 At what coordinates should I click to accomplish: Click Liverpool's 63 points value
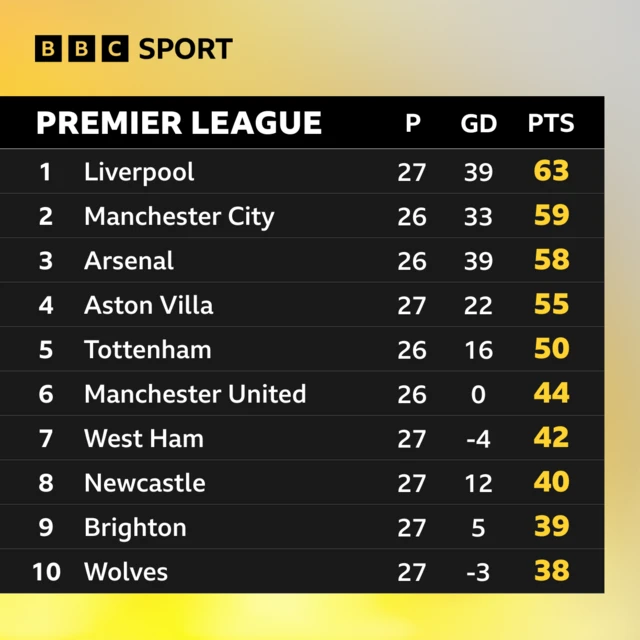(551, 171)
